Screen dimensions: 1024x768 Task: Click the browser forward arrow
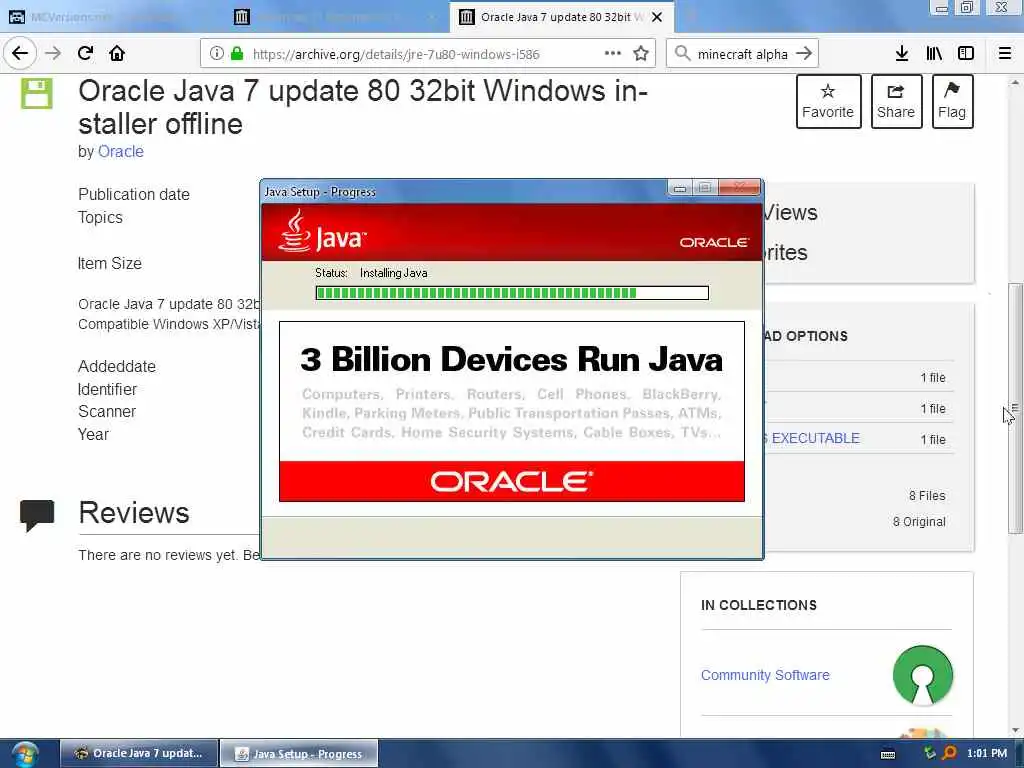pos(53,53)
